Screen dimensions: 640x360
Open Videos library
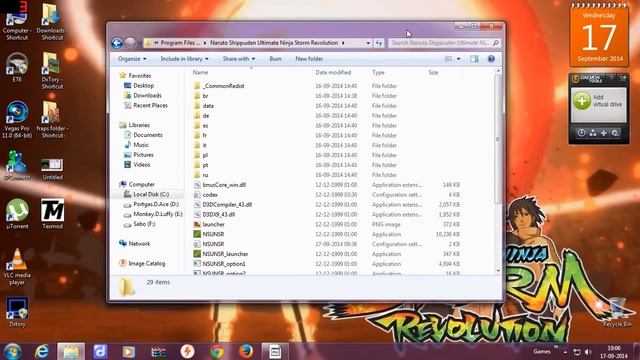pos(142,164)
